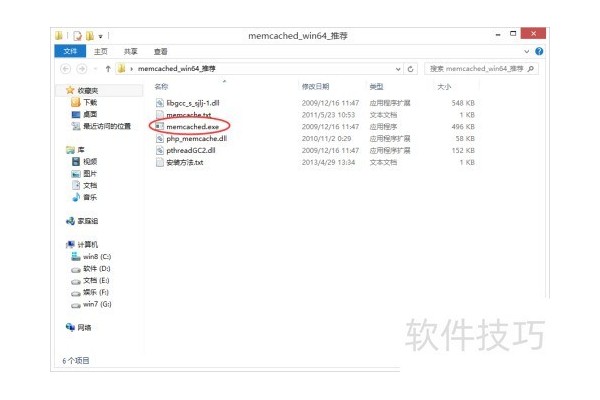This screenshot has height=400, width=600.
Task: Switch to the 主页 ribbon tab
Action: [101, 51]
